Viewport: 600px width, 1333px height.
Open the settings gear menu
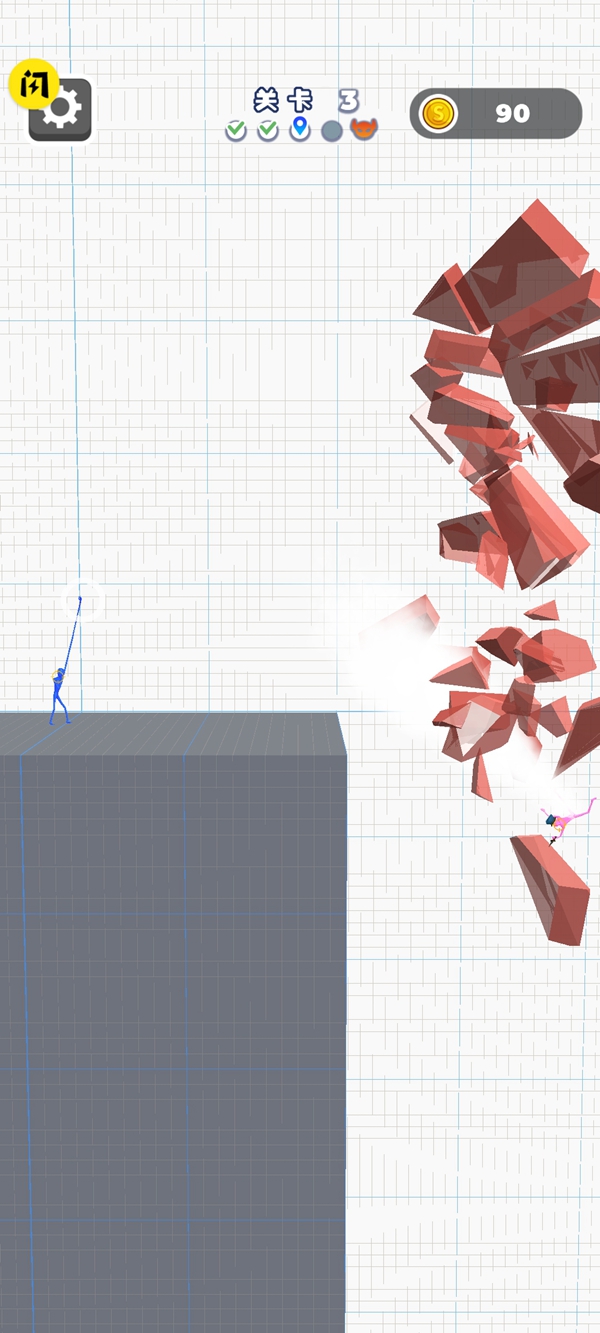pyautogui.click(x=61, y=111)
